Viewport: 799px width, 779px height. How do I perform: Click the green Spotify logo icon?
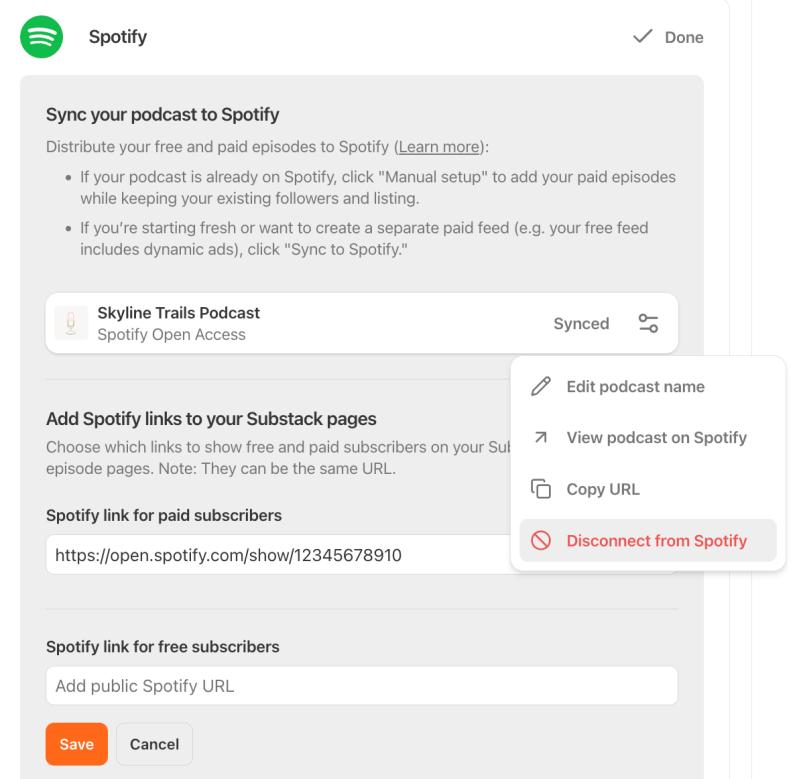pos(41,37)
